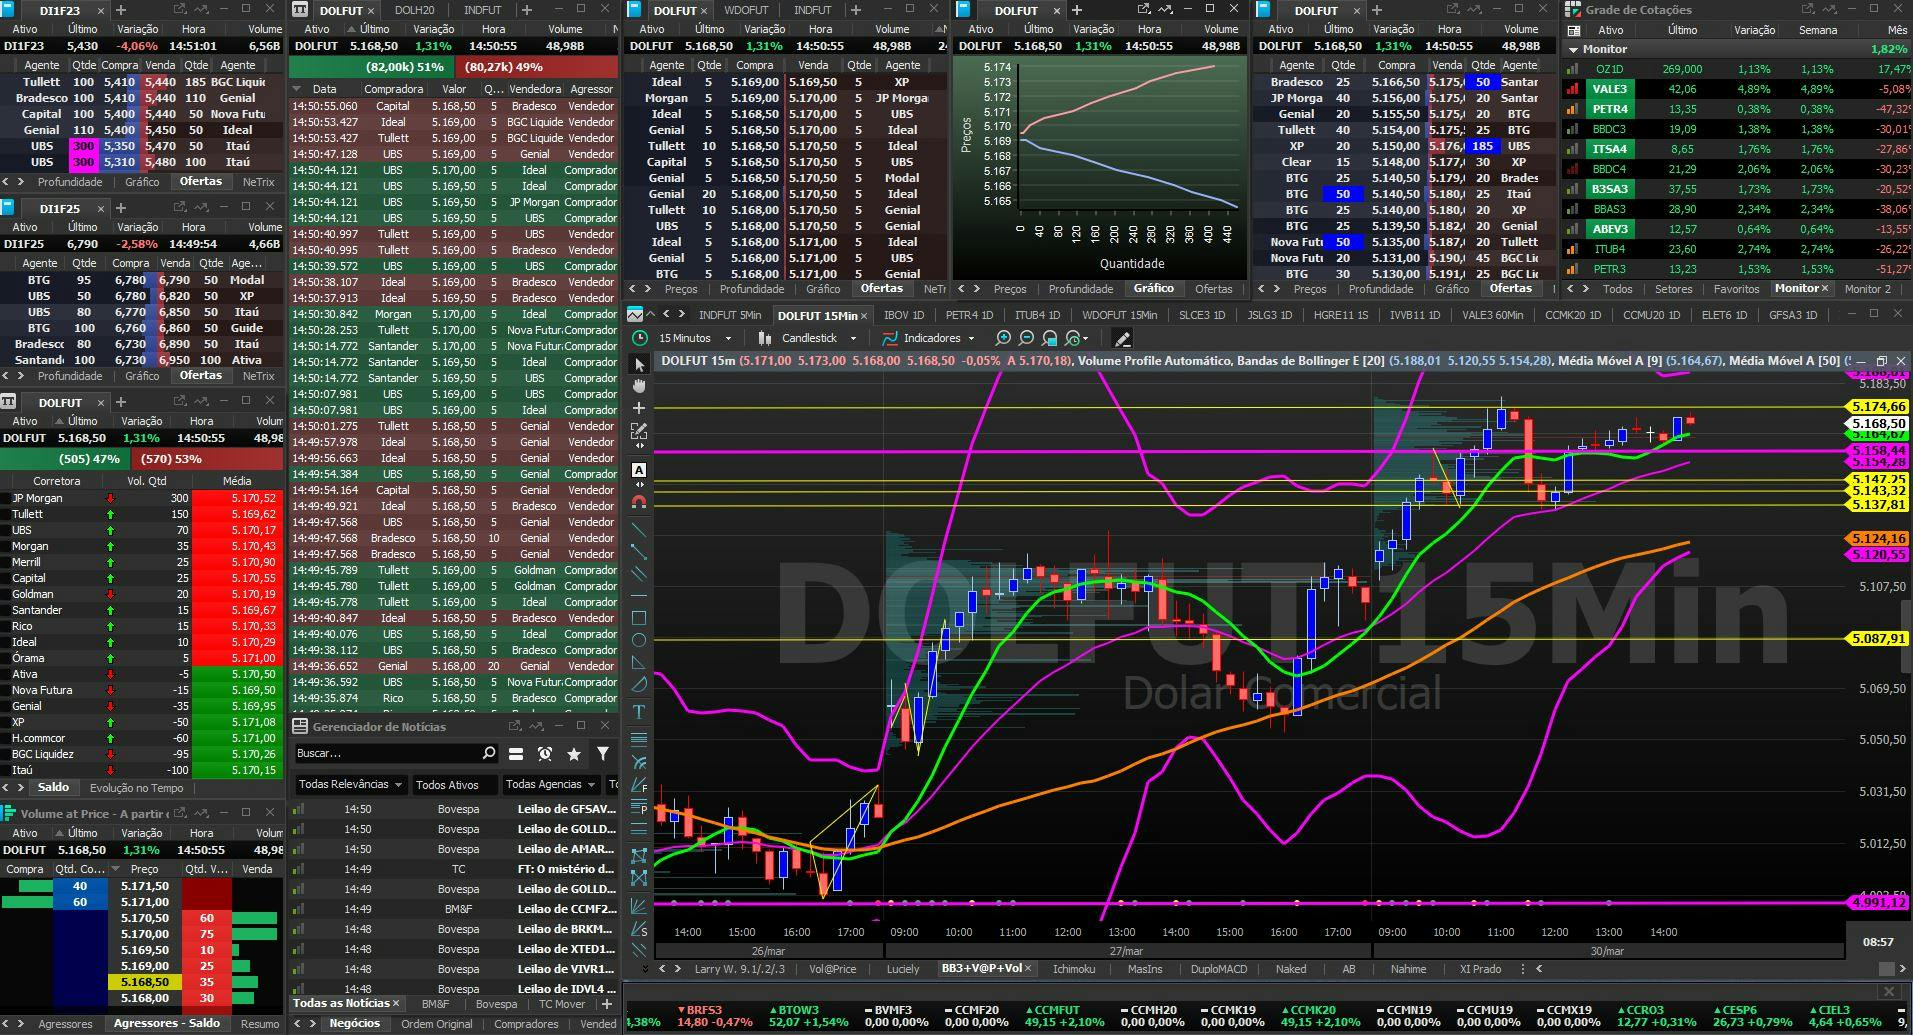The height and width of the screenshot is (1035, 1913).
Task: Activate the magnet snap tool
Action: click(x=639, y=502)
